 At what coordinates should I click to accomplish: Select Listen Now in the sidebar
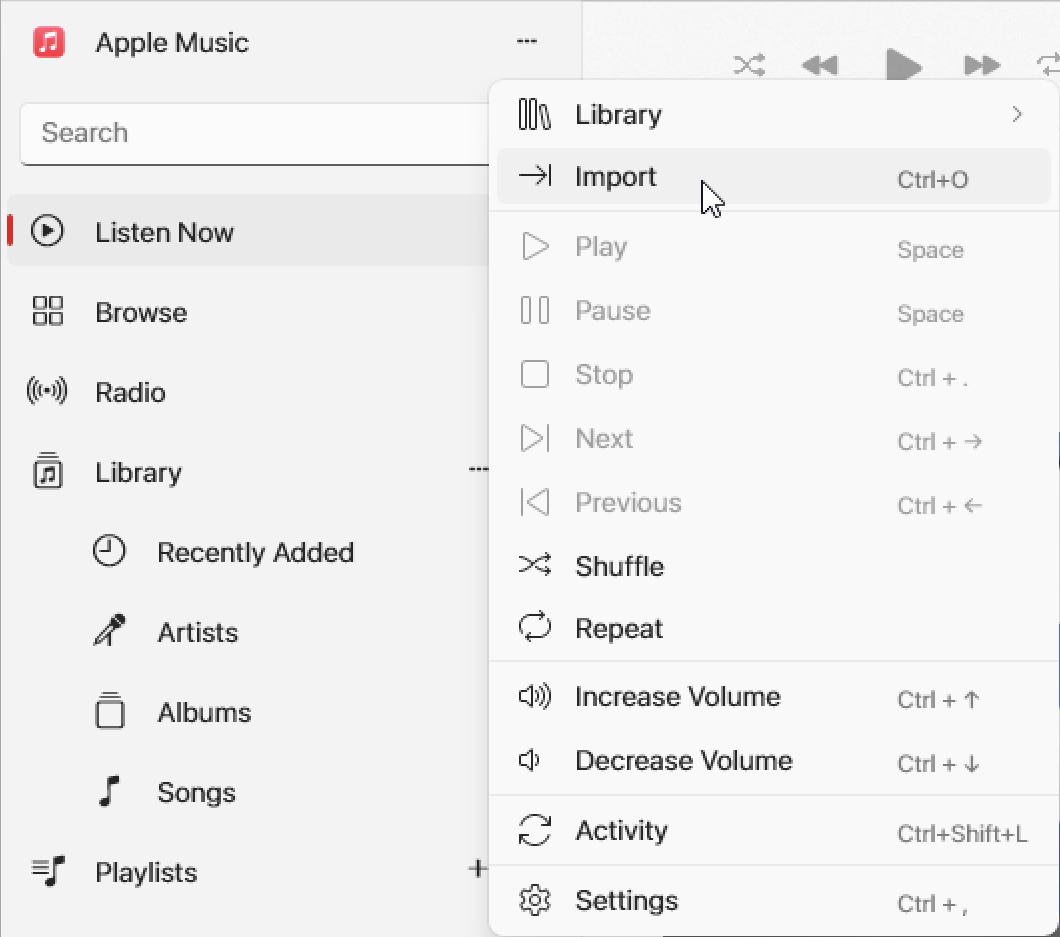(x=247, y=231)
